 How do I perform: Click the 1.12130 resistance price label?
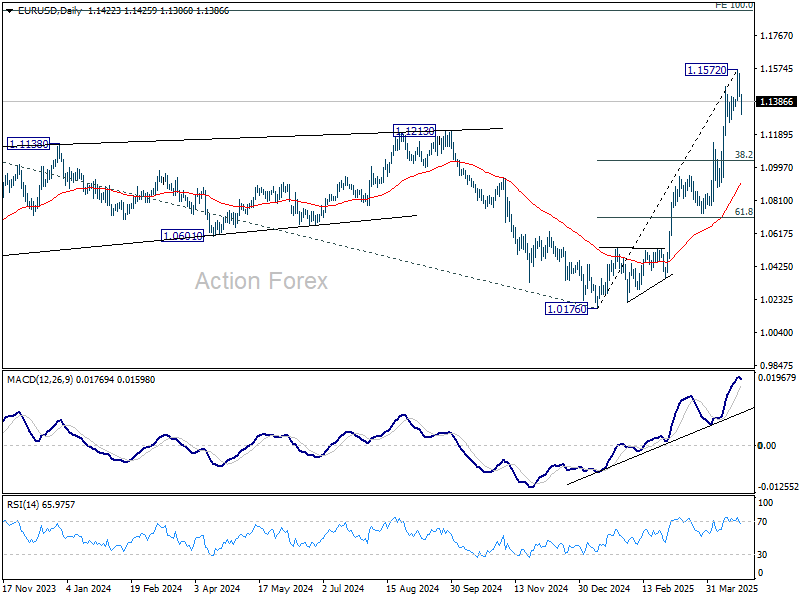[414, 131]
